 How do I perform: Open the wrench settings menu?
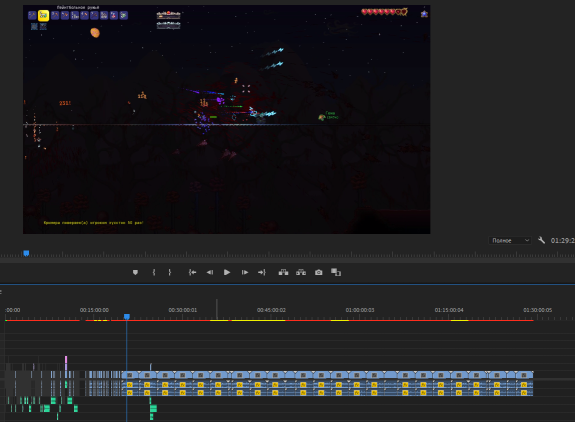(x=541, y=241)
